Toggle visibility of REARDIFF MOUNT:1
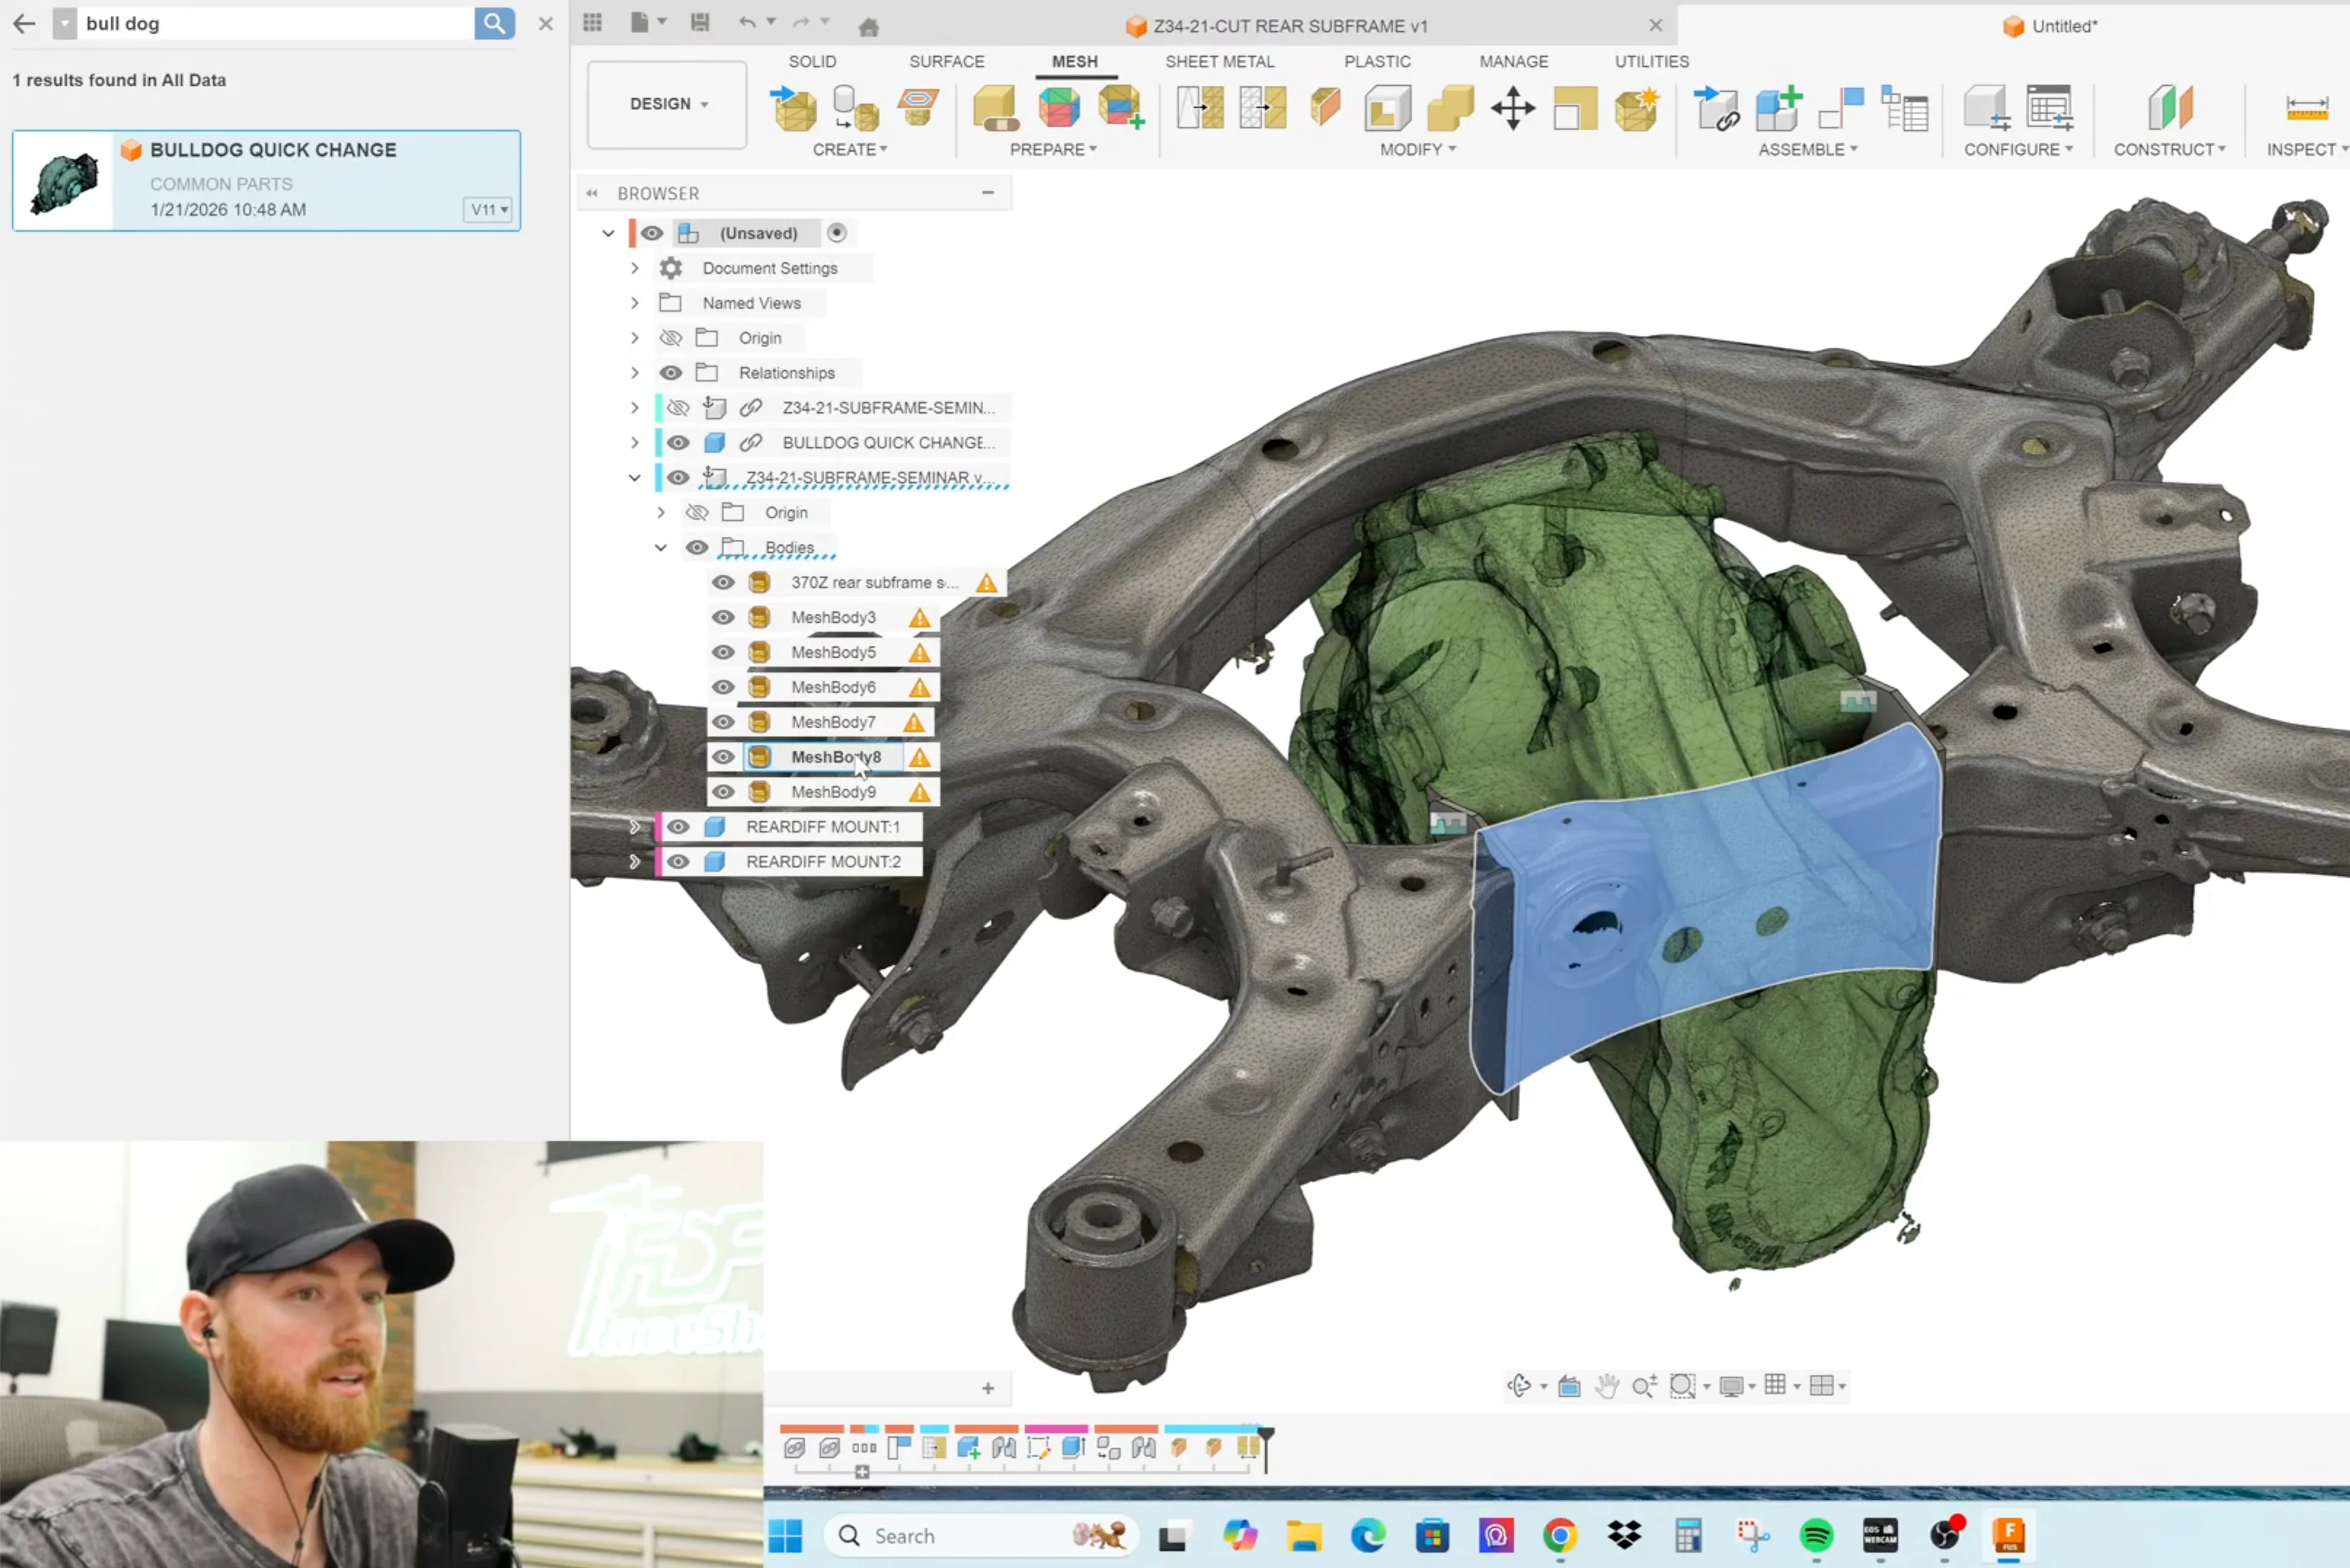Screen dimensions: 2350x1568 tap(678, 827)
